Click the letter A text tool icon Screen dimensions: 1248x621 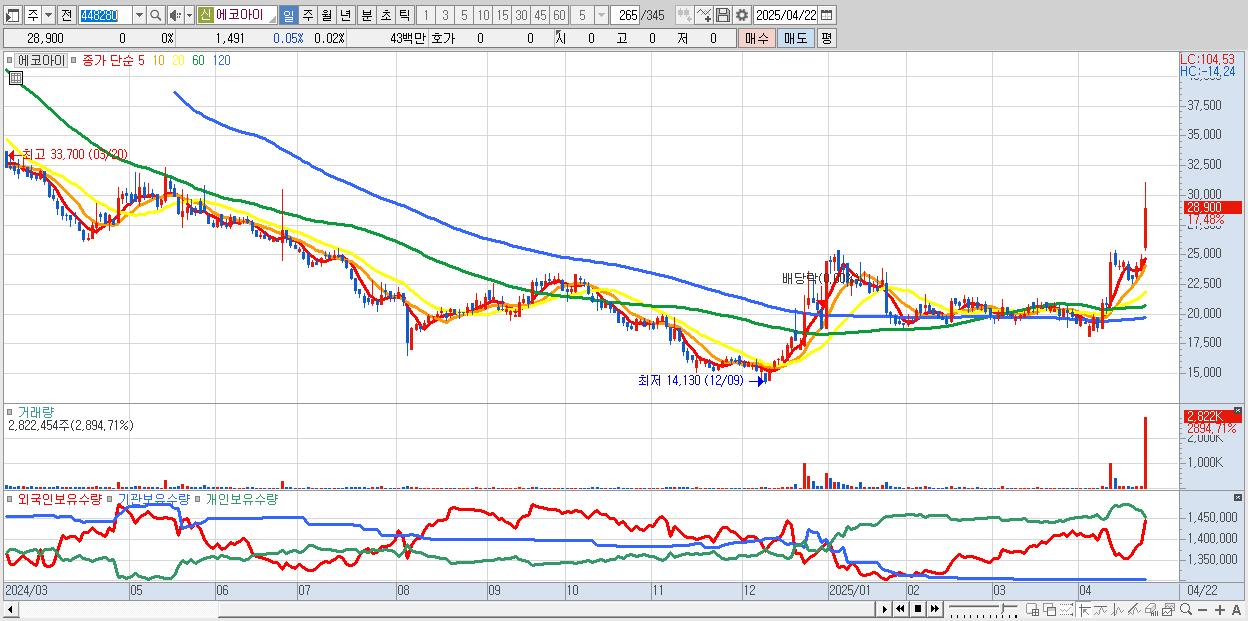tap(1236, 609)
